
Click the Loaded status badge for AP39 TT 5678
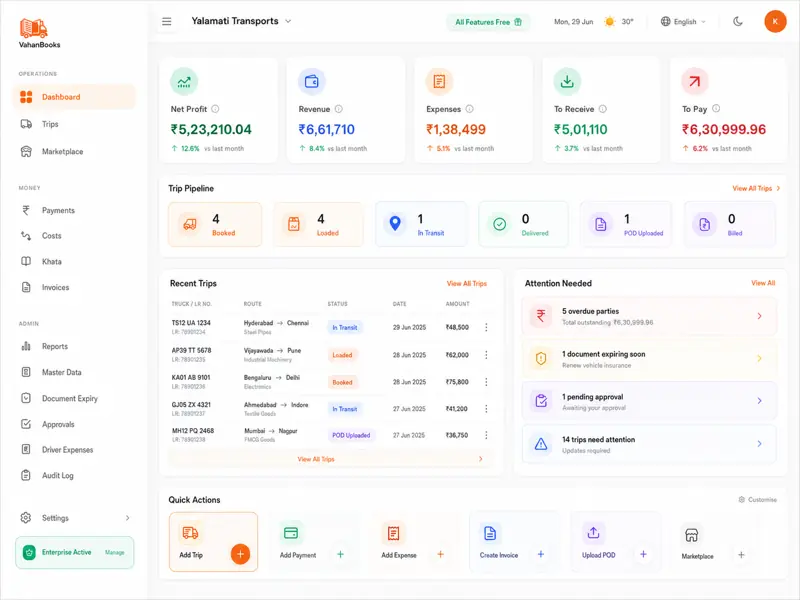(x=342, y=355)
